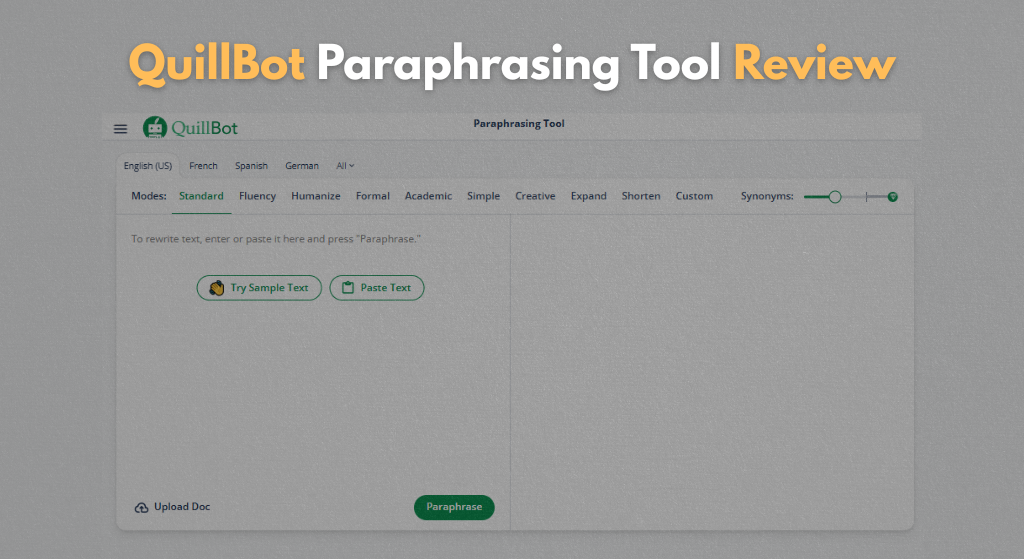The height and width of the screenshot is (559, 1024).
Task: Click the Paste Text button
Action: pos(376,288)
